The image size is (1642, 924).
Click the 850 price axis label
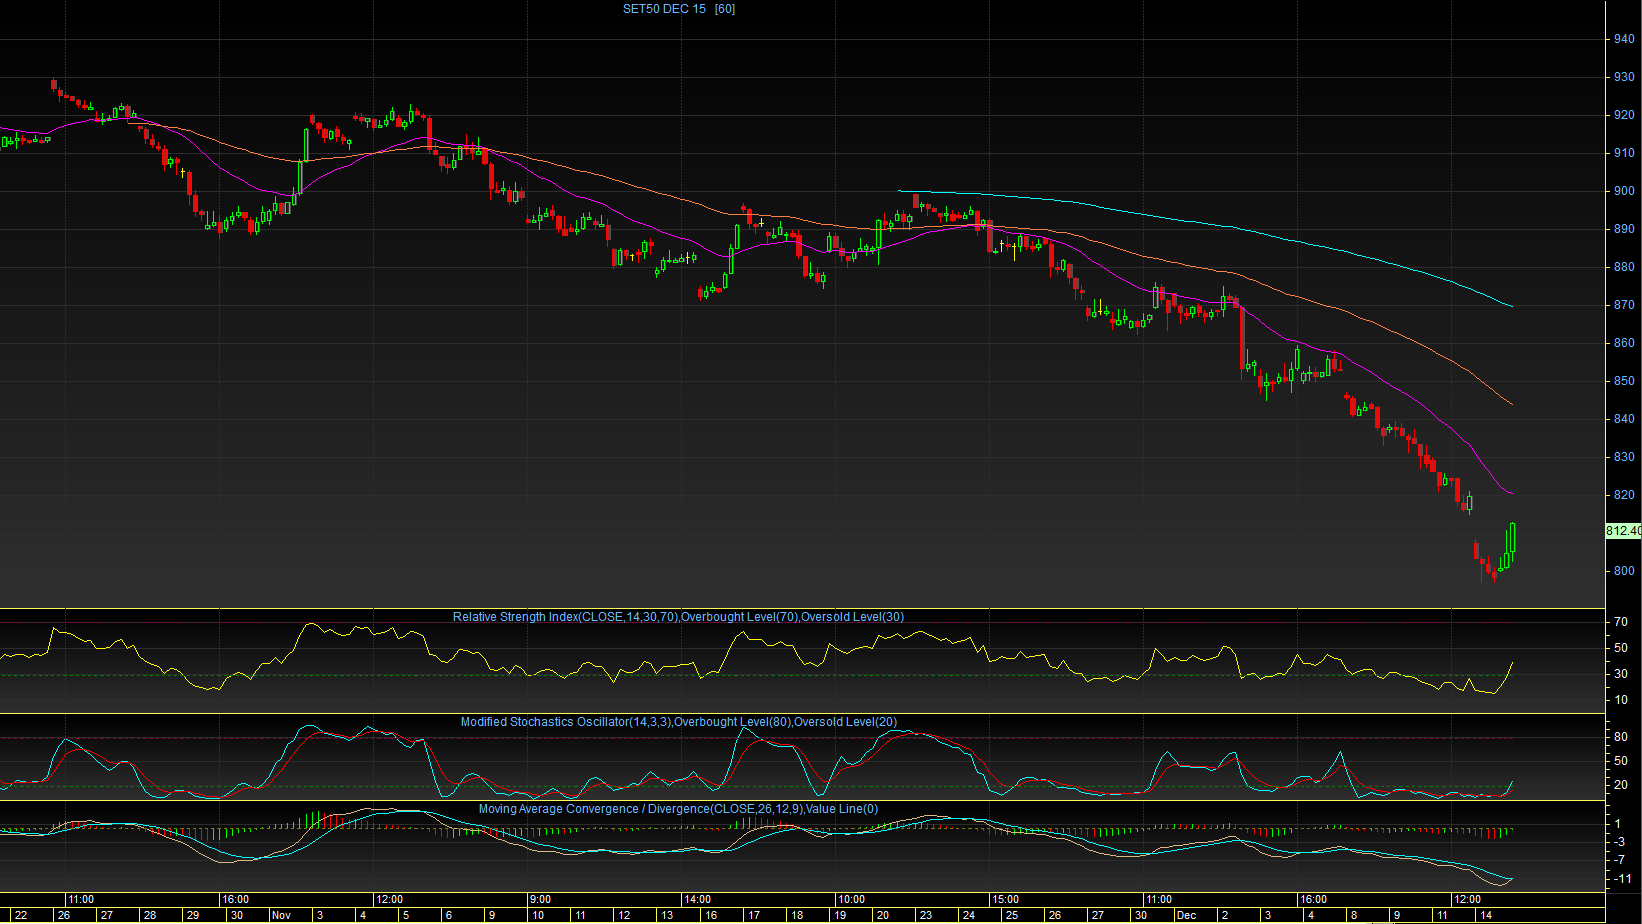tap(1623, 381)
